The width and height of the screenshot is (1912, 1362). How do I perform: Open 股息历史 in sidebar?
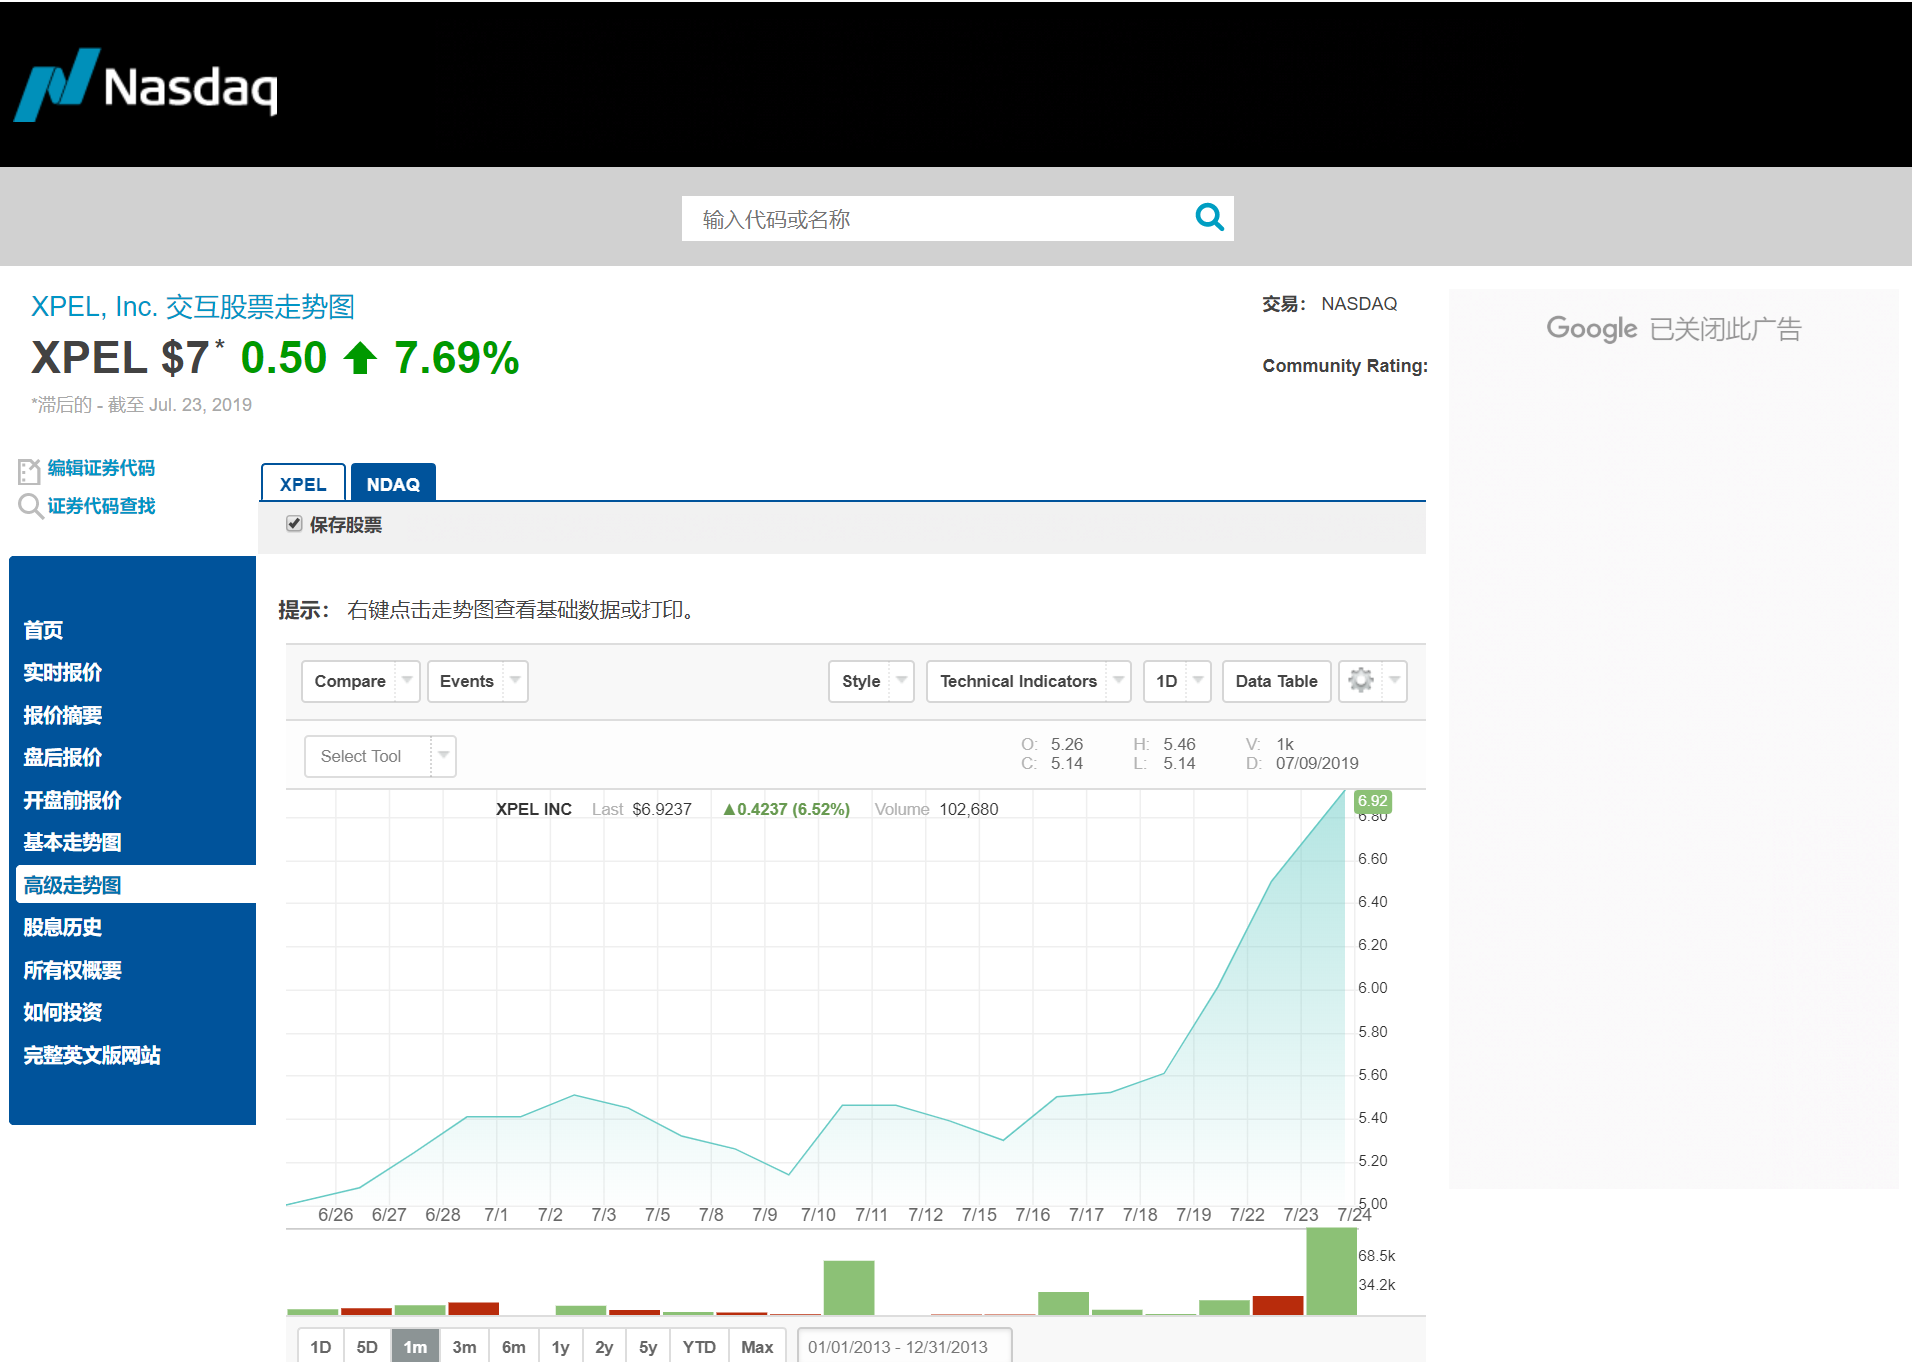pyautogui.click(x=62, y=927)
